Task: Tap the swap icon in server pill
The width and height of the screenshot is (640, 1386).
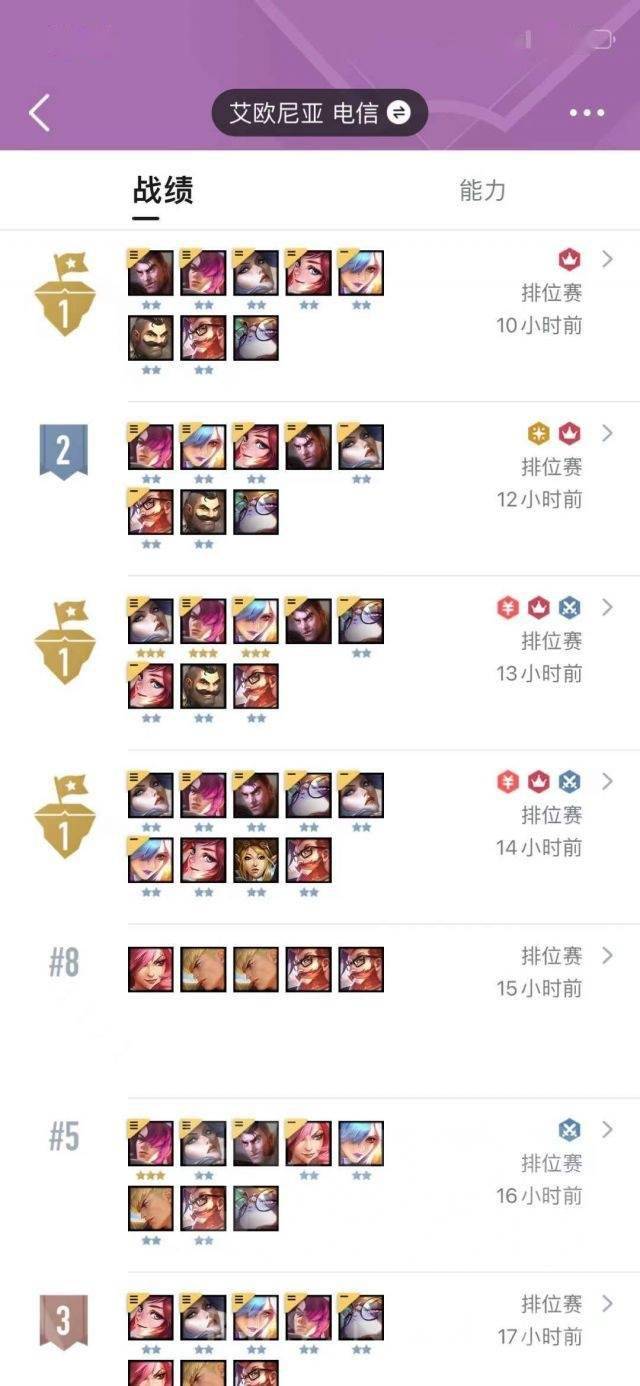Action: (398, 112)
